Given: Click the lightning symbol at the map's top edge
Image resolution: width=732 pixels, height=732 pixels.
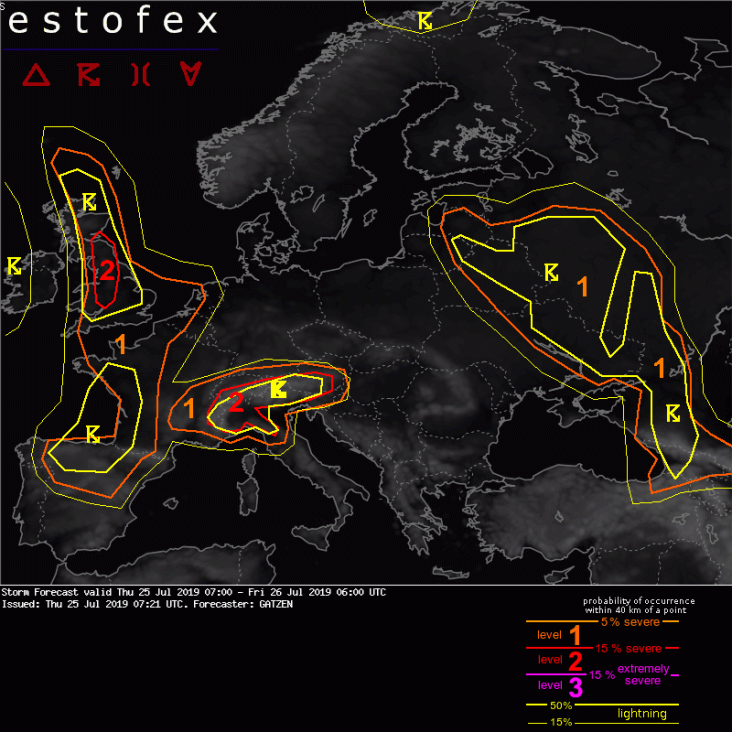Looking at the screenshot, I should (x=425, y=20).
